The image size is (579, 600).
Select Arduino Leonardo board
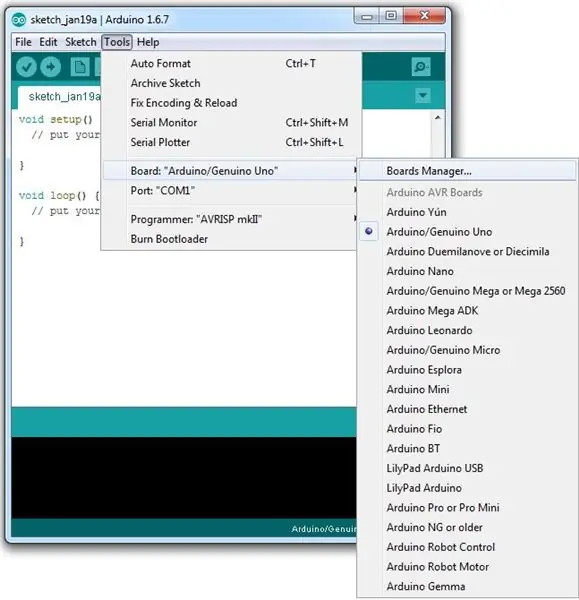[x=467, y=330]
